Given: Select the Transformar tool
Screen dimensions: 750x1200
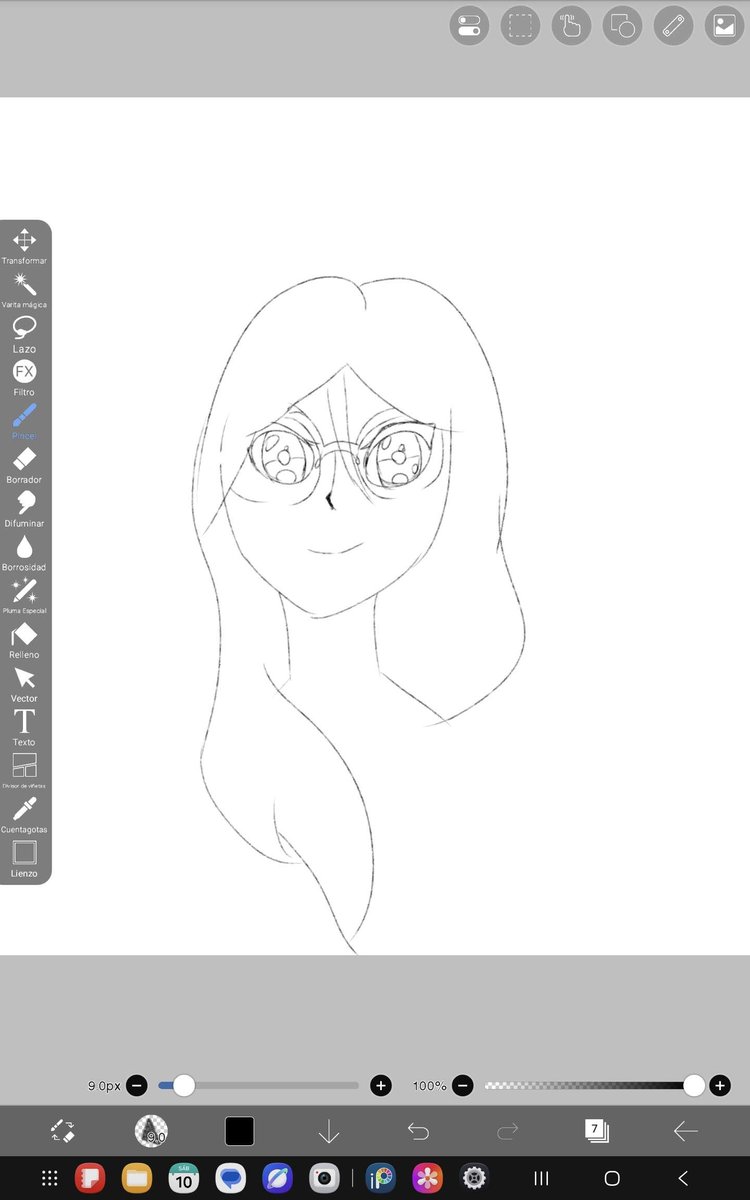Looking at the screenshot, I should tap(24, 246).
